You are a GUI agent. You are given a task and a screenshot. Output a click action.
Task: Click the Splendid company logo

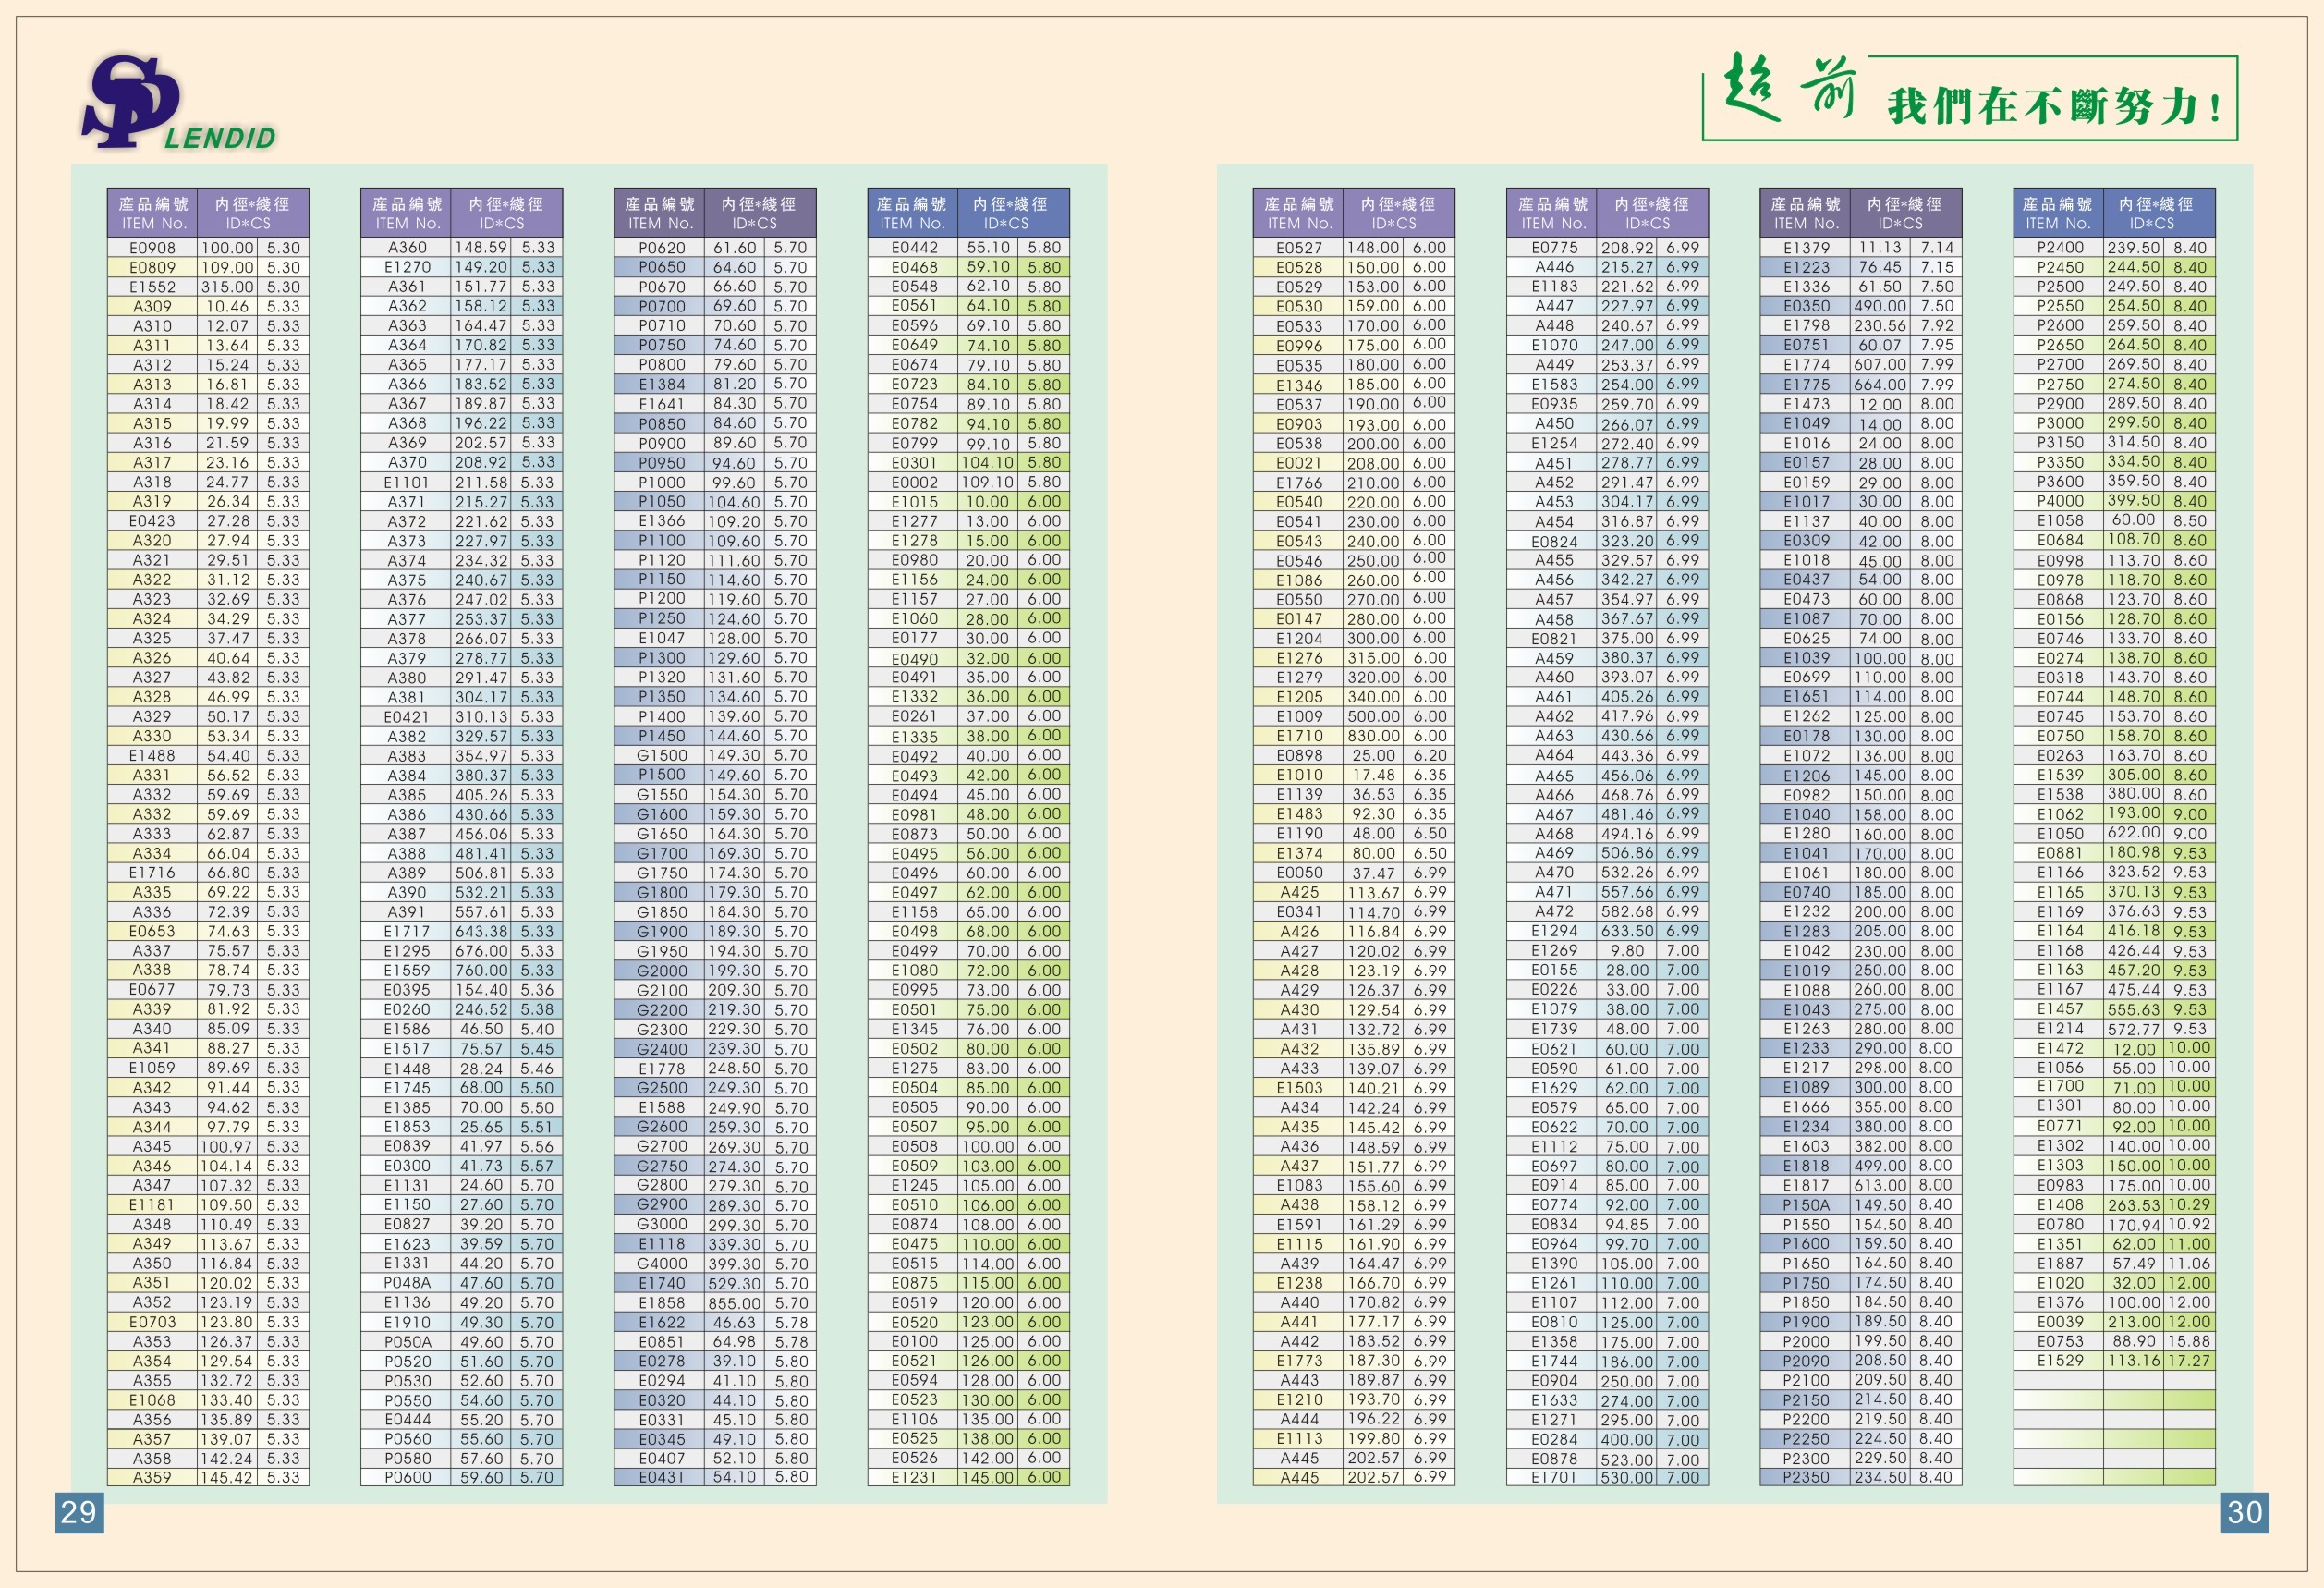(178, 102)
